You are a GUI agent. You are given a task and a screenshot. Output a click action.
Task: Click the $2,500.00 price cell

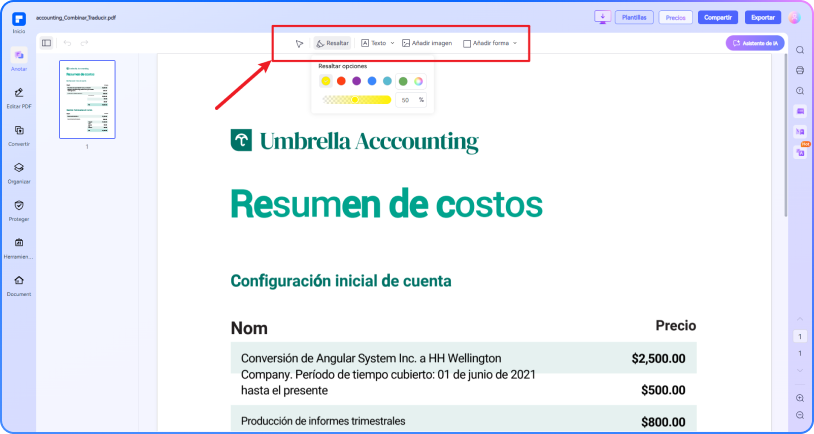click(x=658, y=358)
